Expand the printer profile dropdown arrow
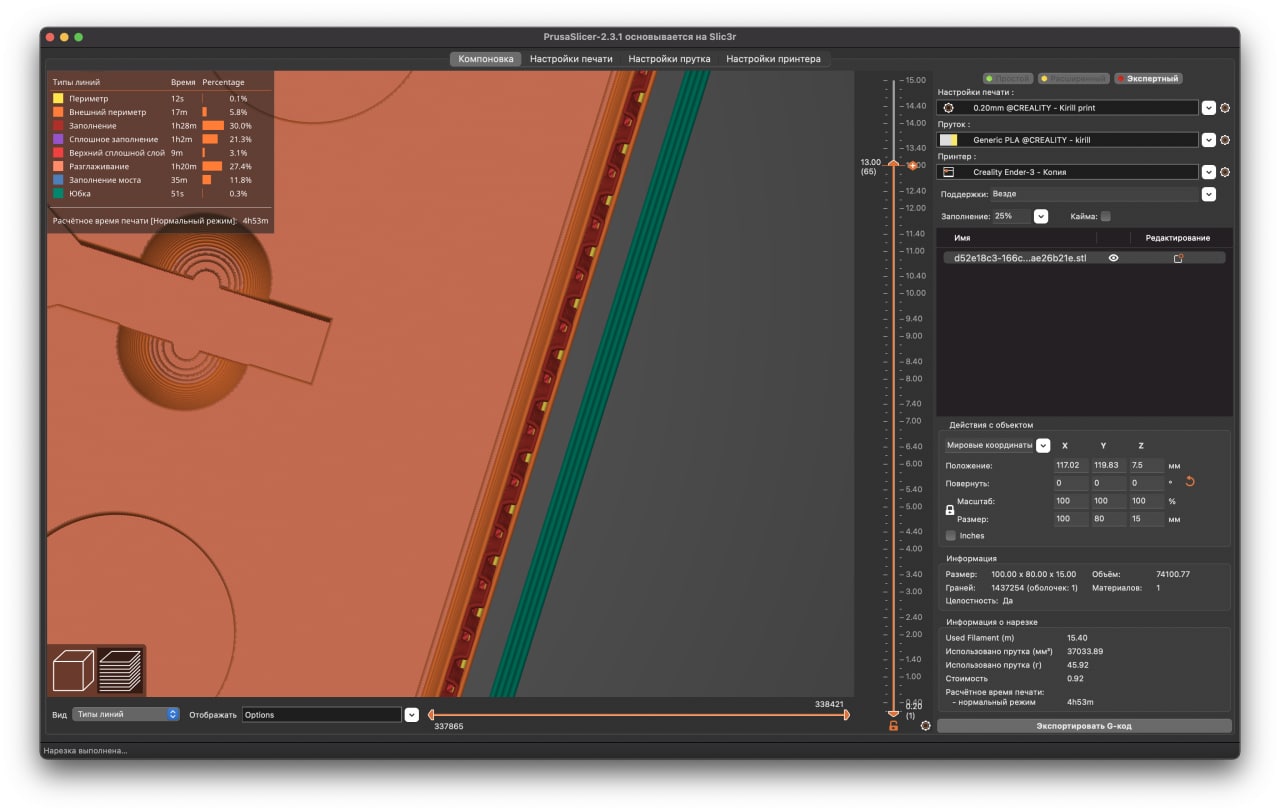Viewport: 1280px width, 812px height. 1208,172
